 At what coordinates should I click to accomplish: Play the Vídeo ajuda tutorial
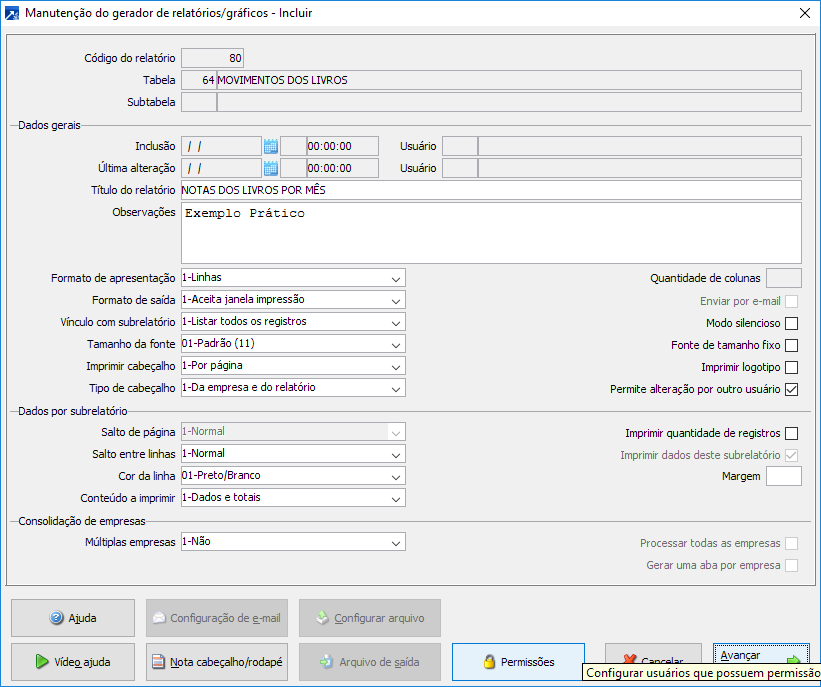pos(72,661)
